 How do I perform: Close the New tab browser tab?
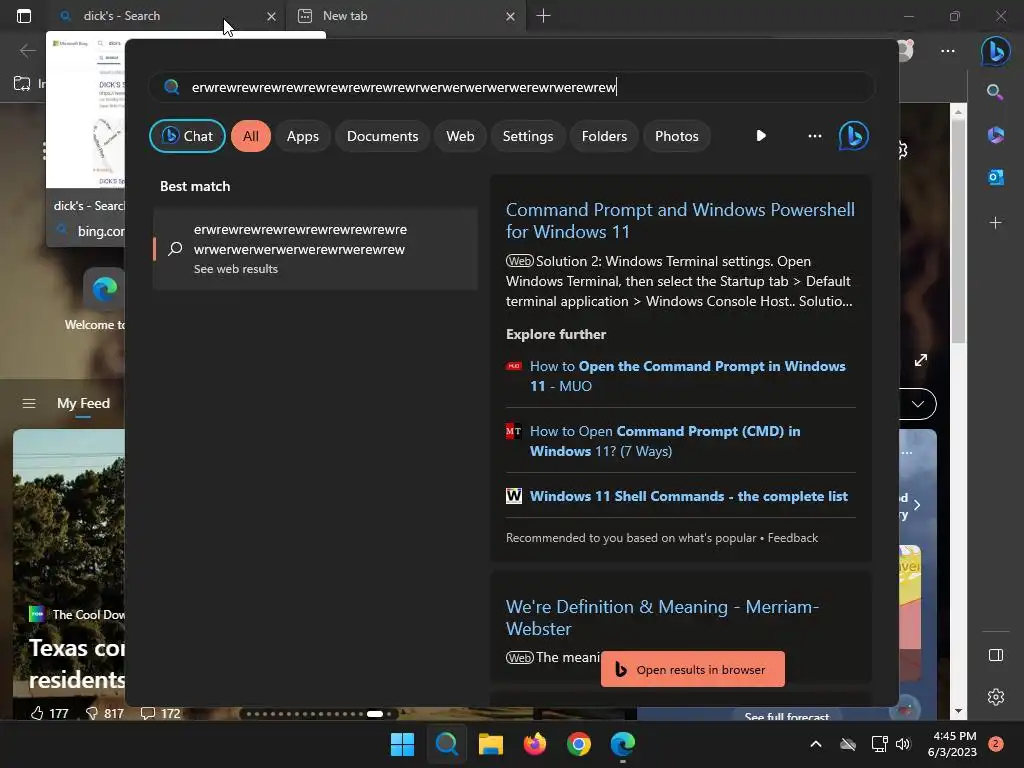coord(510,16)
